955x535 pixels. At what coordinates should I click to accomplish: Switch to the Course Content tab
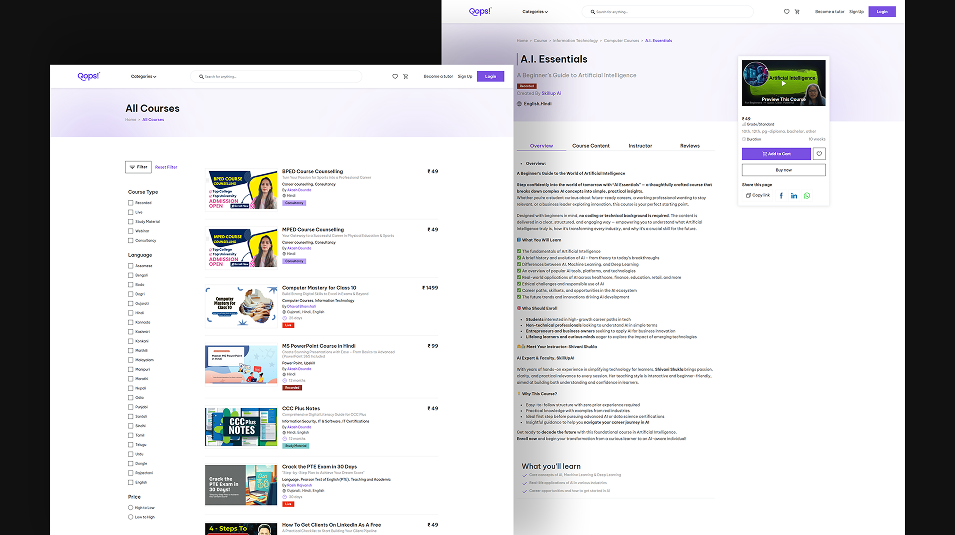click(x=591, y=146)
